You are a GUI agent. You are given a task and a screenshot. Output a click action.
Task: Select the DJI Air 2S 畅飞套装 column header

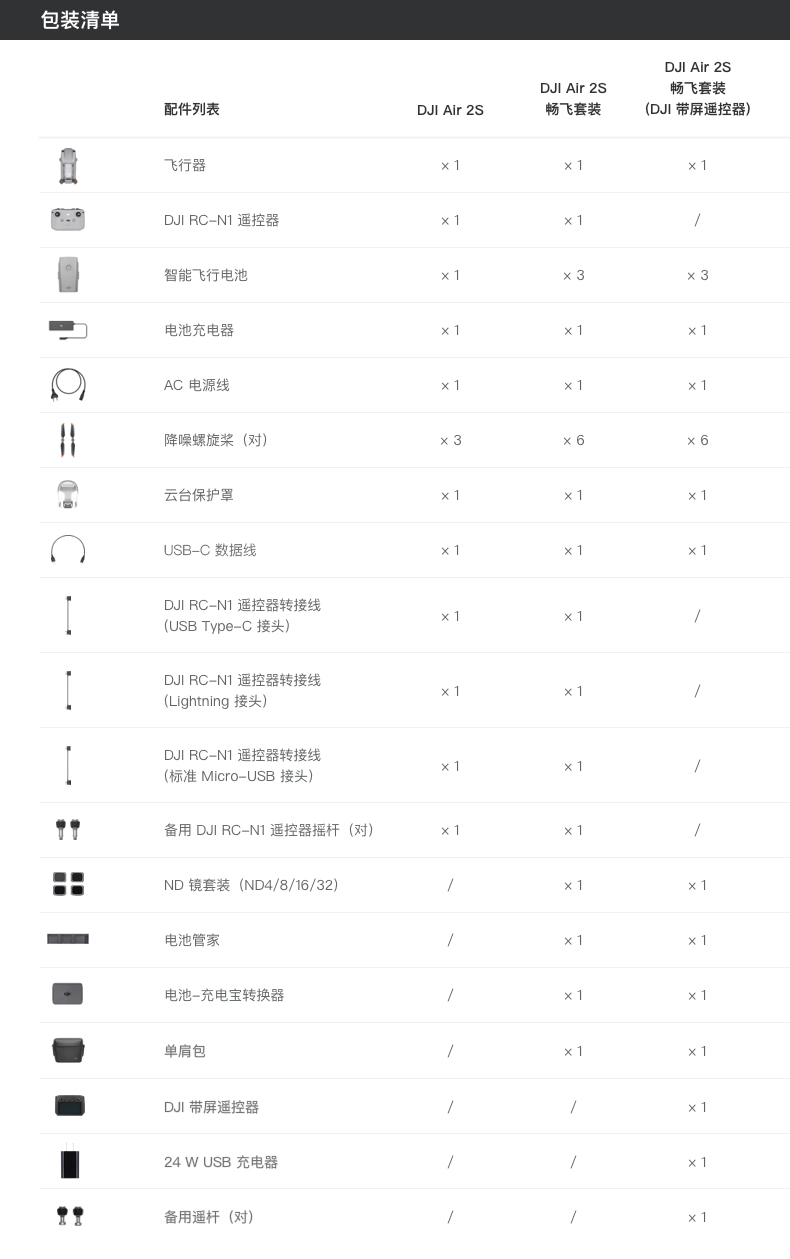click(573, 98)
